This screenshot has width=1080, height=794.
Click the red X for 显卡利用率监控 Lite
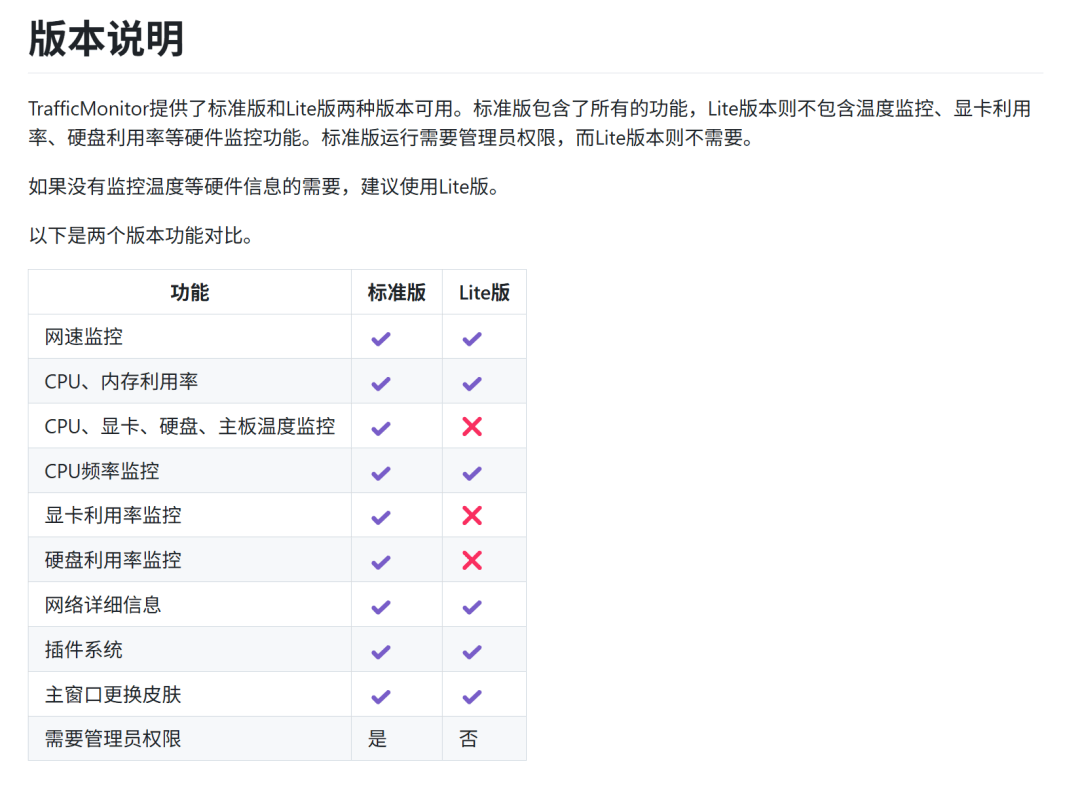pos(472,516)
